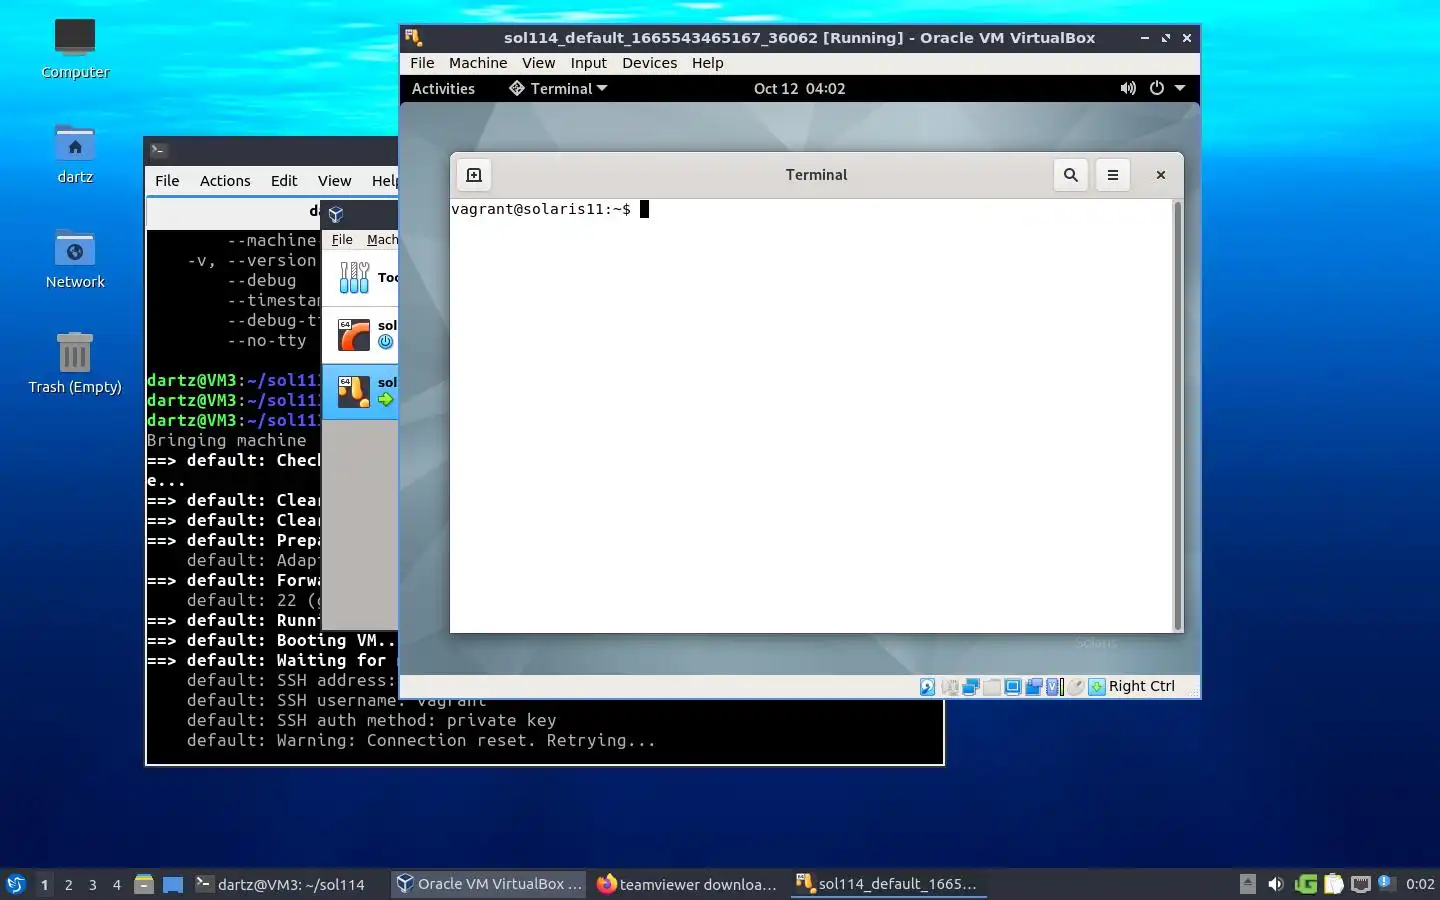
Task: Launch the file manager from the taskbar
Action: point(144,884)
